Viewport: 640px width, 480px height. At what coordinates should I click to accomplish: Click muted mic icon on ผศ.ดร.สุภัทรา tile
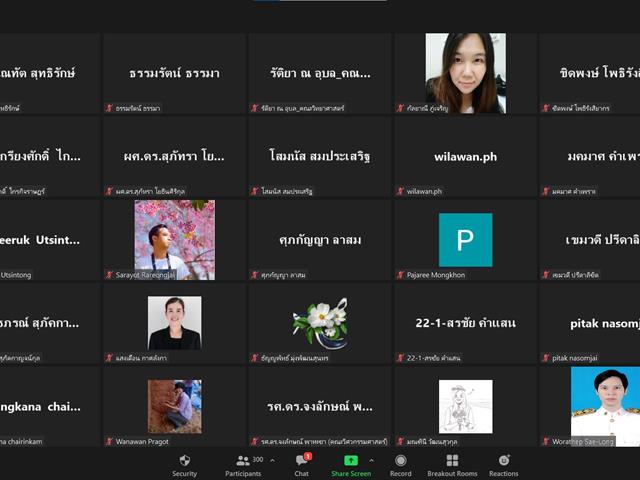[x=109, y=191]
